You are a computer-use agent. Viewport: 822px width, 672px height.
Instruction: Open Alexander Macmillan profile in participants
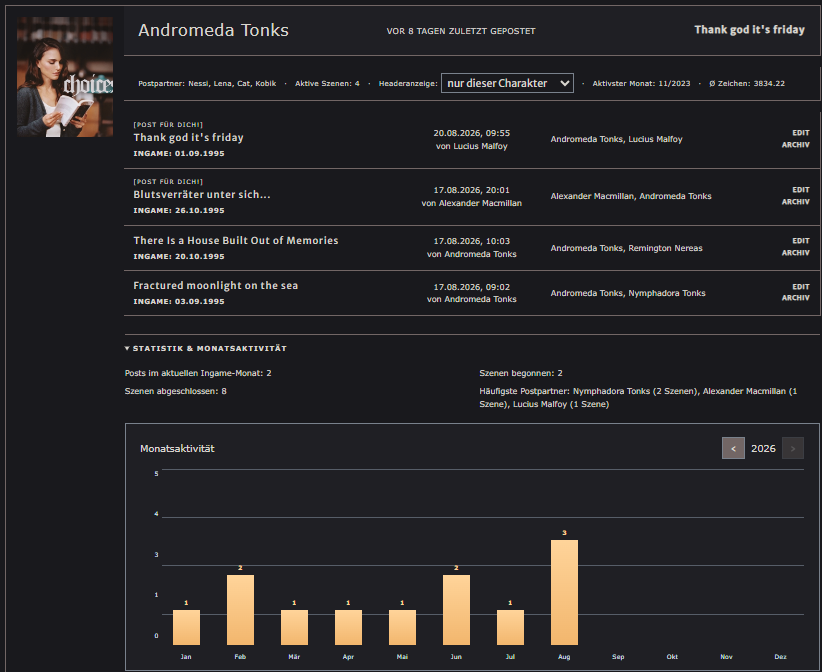coord(592,196)
